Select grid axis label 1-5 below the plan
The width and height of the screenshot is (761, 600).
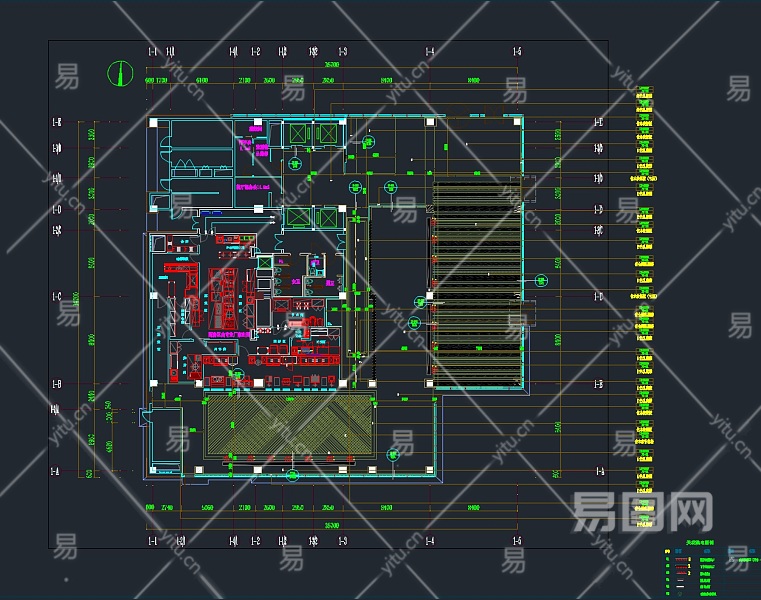coord(517,540)
